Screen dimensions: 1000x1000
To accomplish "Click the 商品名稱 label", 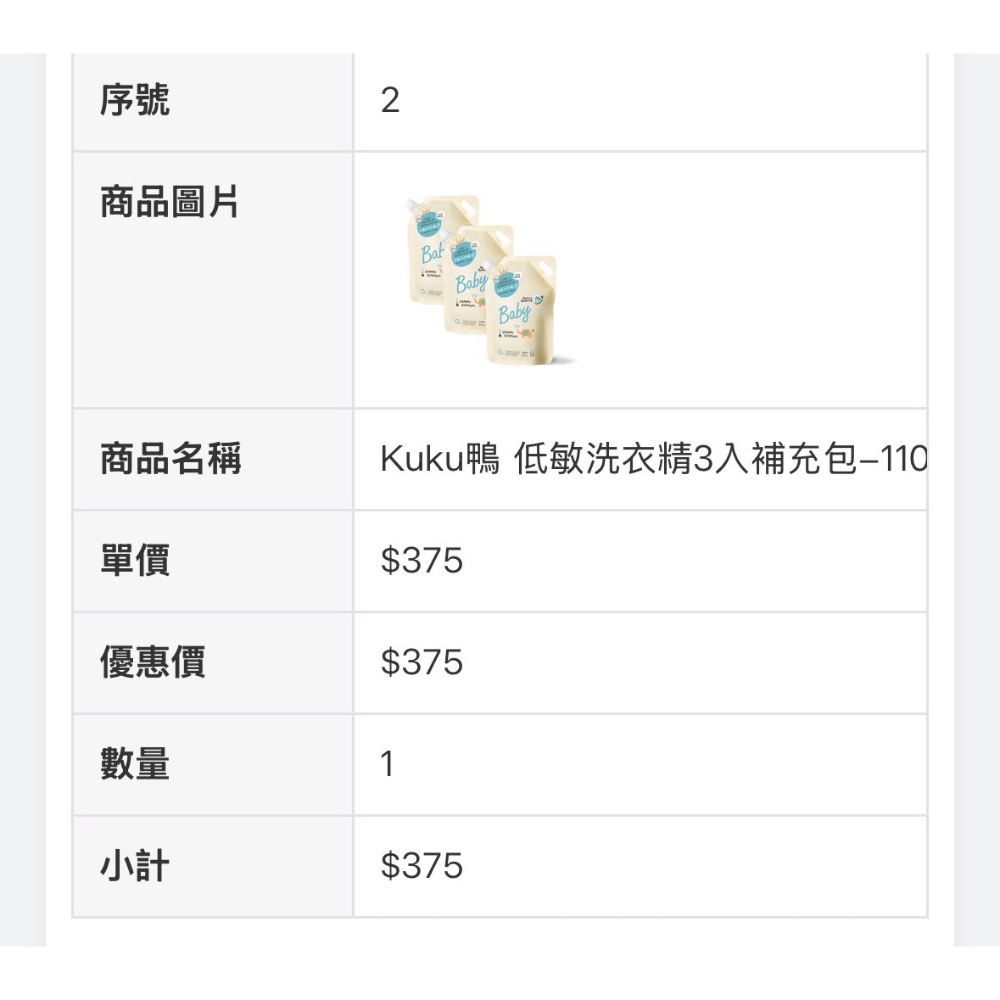I will click(171, 459).
